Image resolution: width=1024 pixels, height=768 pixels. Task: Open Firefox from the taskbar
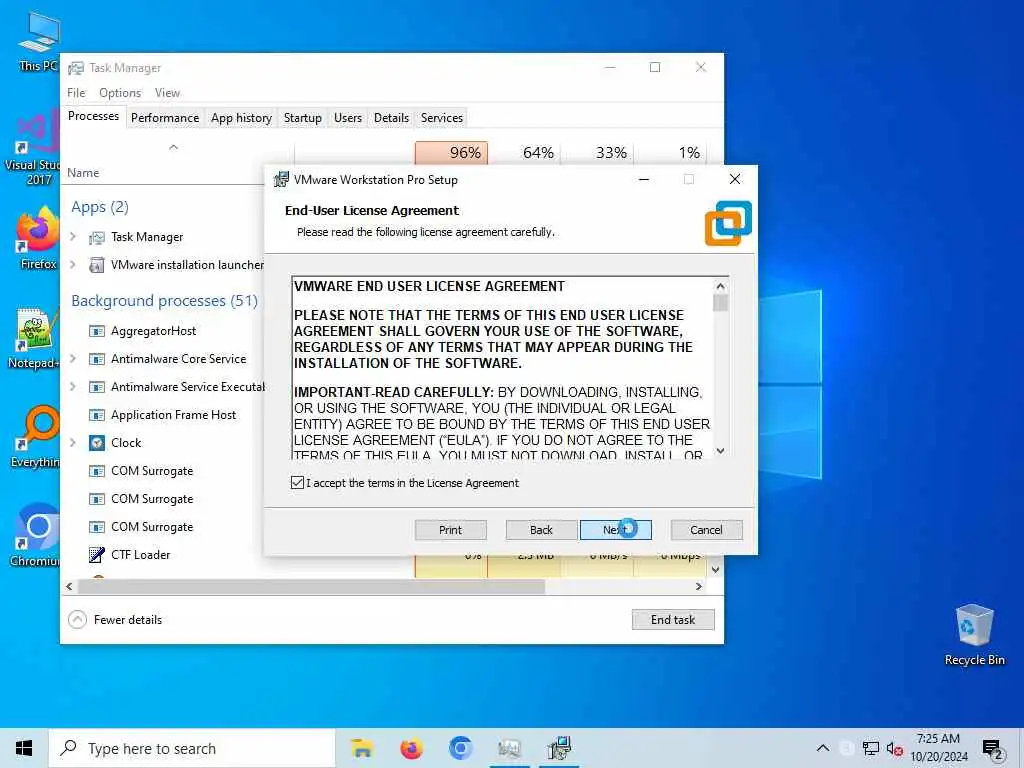coord(411,748)
